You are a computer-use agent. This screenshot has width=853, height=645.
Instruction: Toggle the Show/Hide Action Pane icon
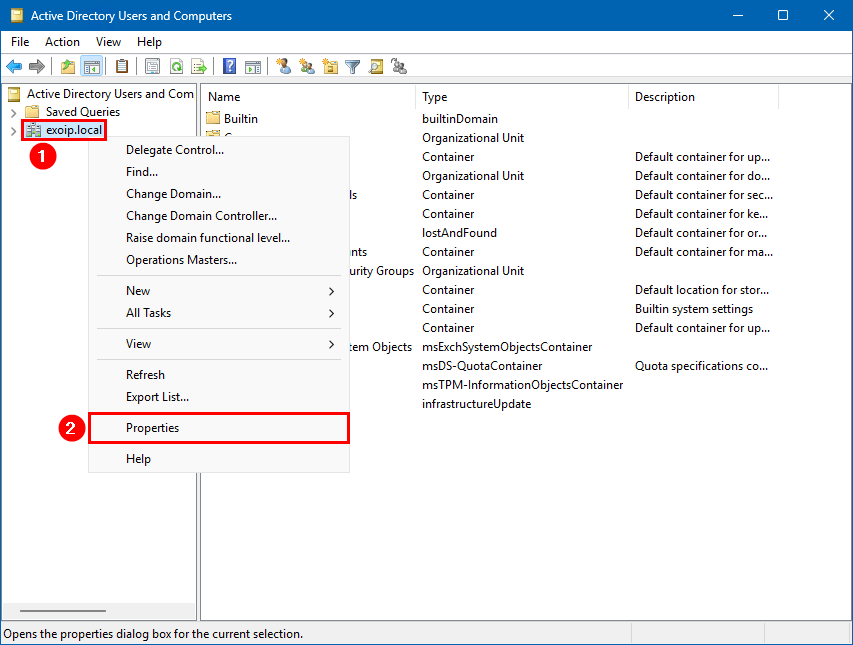(x=253, y=67)
